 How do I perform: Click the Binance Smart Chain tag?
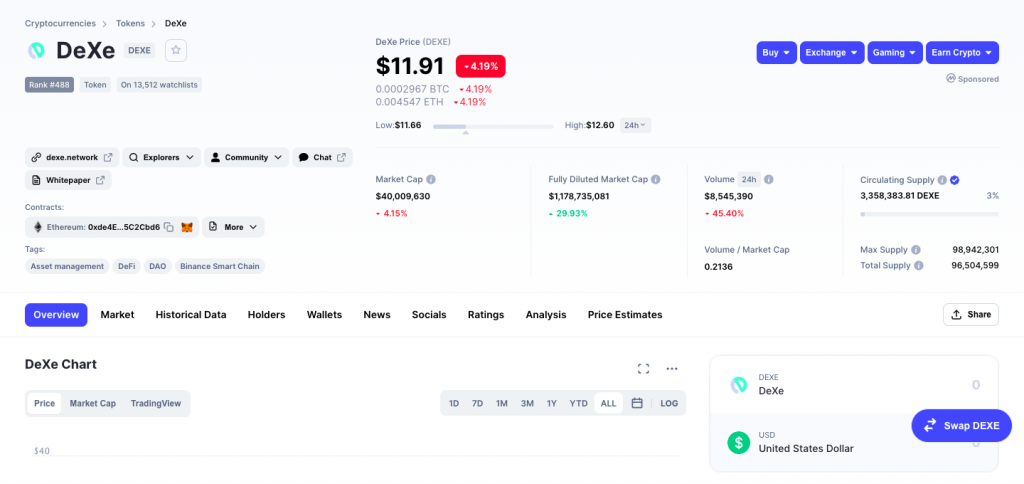click(219, 266)
